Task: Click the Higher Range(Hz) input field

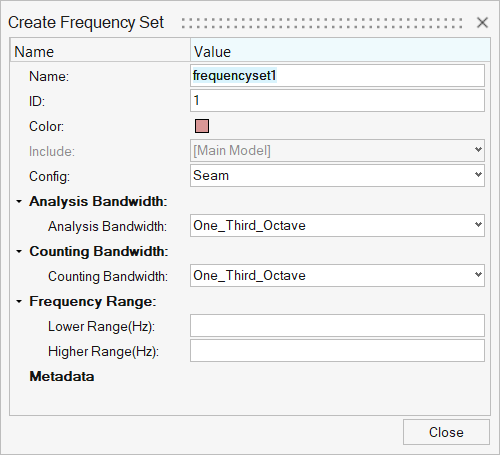Action: point(337,351)
